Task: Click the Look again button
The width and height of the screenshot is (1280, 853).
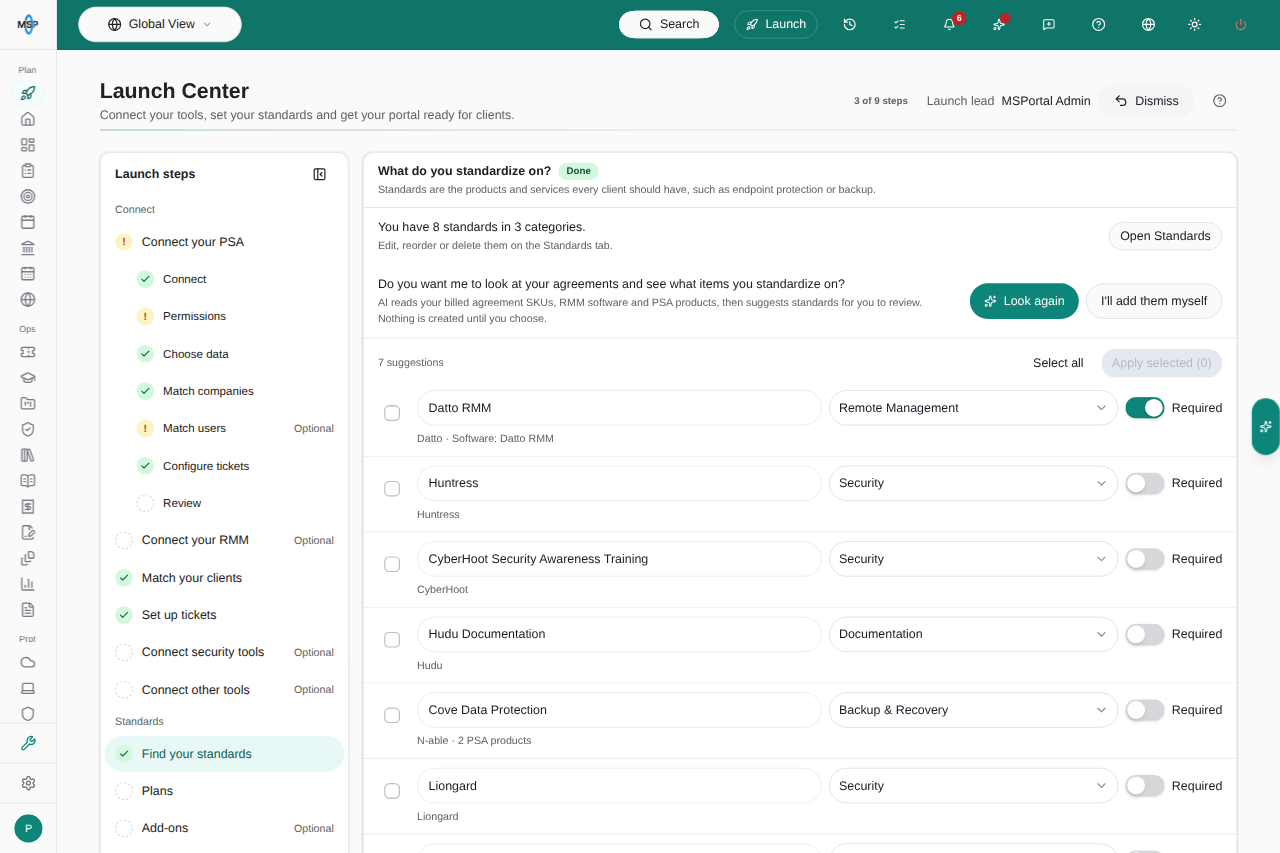Action: [1024, 301]
